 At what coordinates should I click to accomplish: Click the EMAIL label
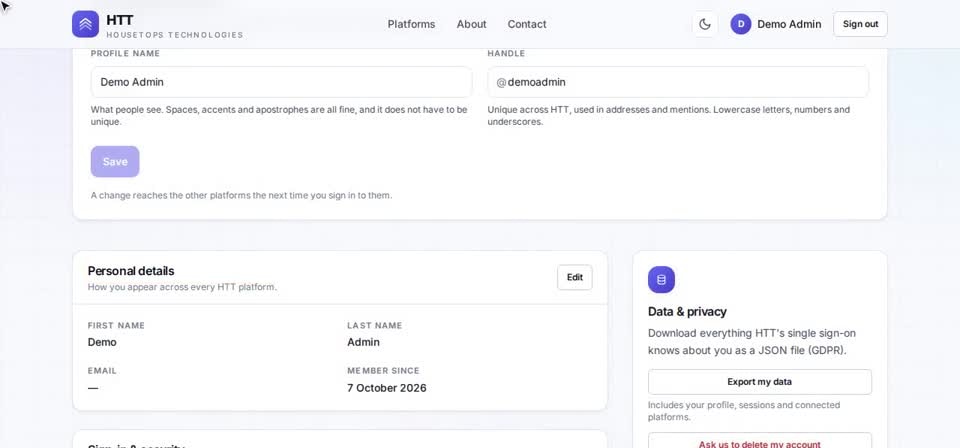[x=102, y=371]
